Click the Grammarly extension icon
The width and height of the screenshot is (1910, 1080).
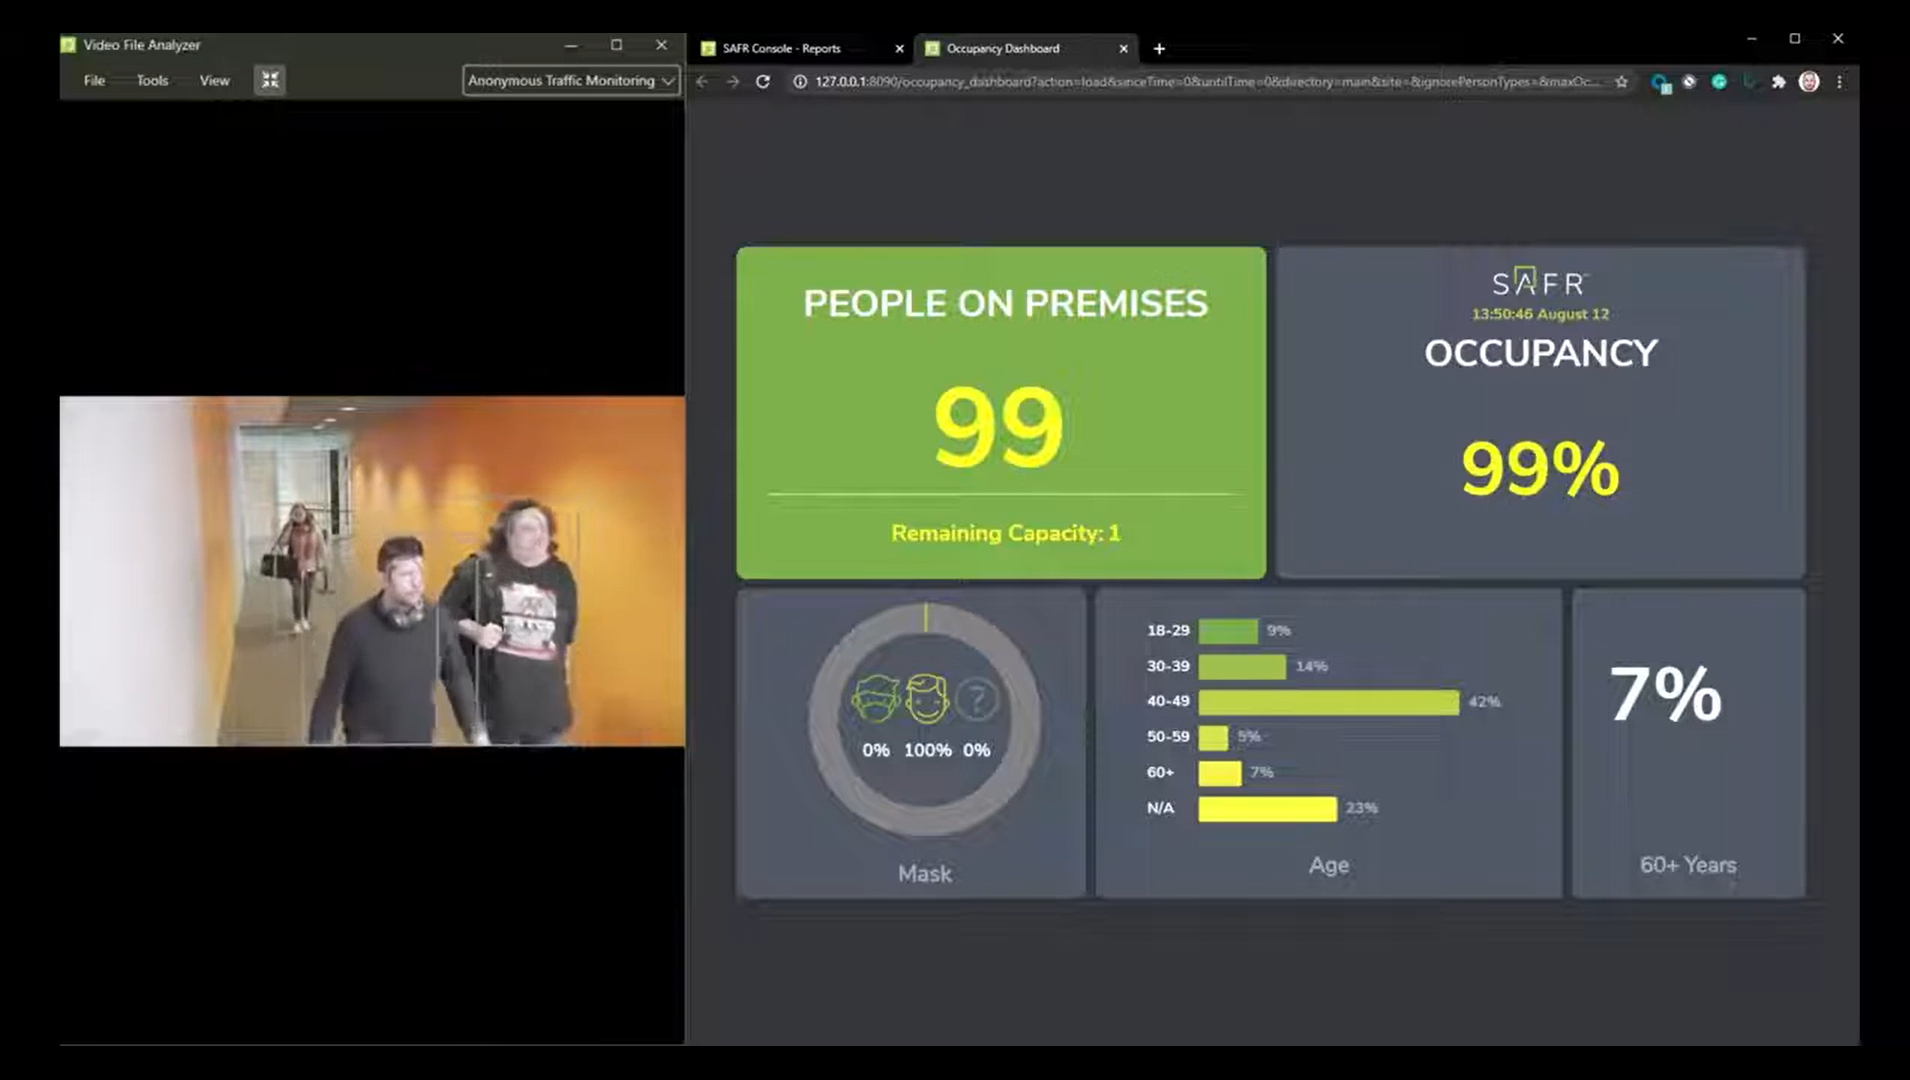1719,82
